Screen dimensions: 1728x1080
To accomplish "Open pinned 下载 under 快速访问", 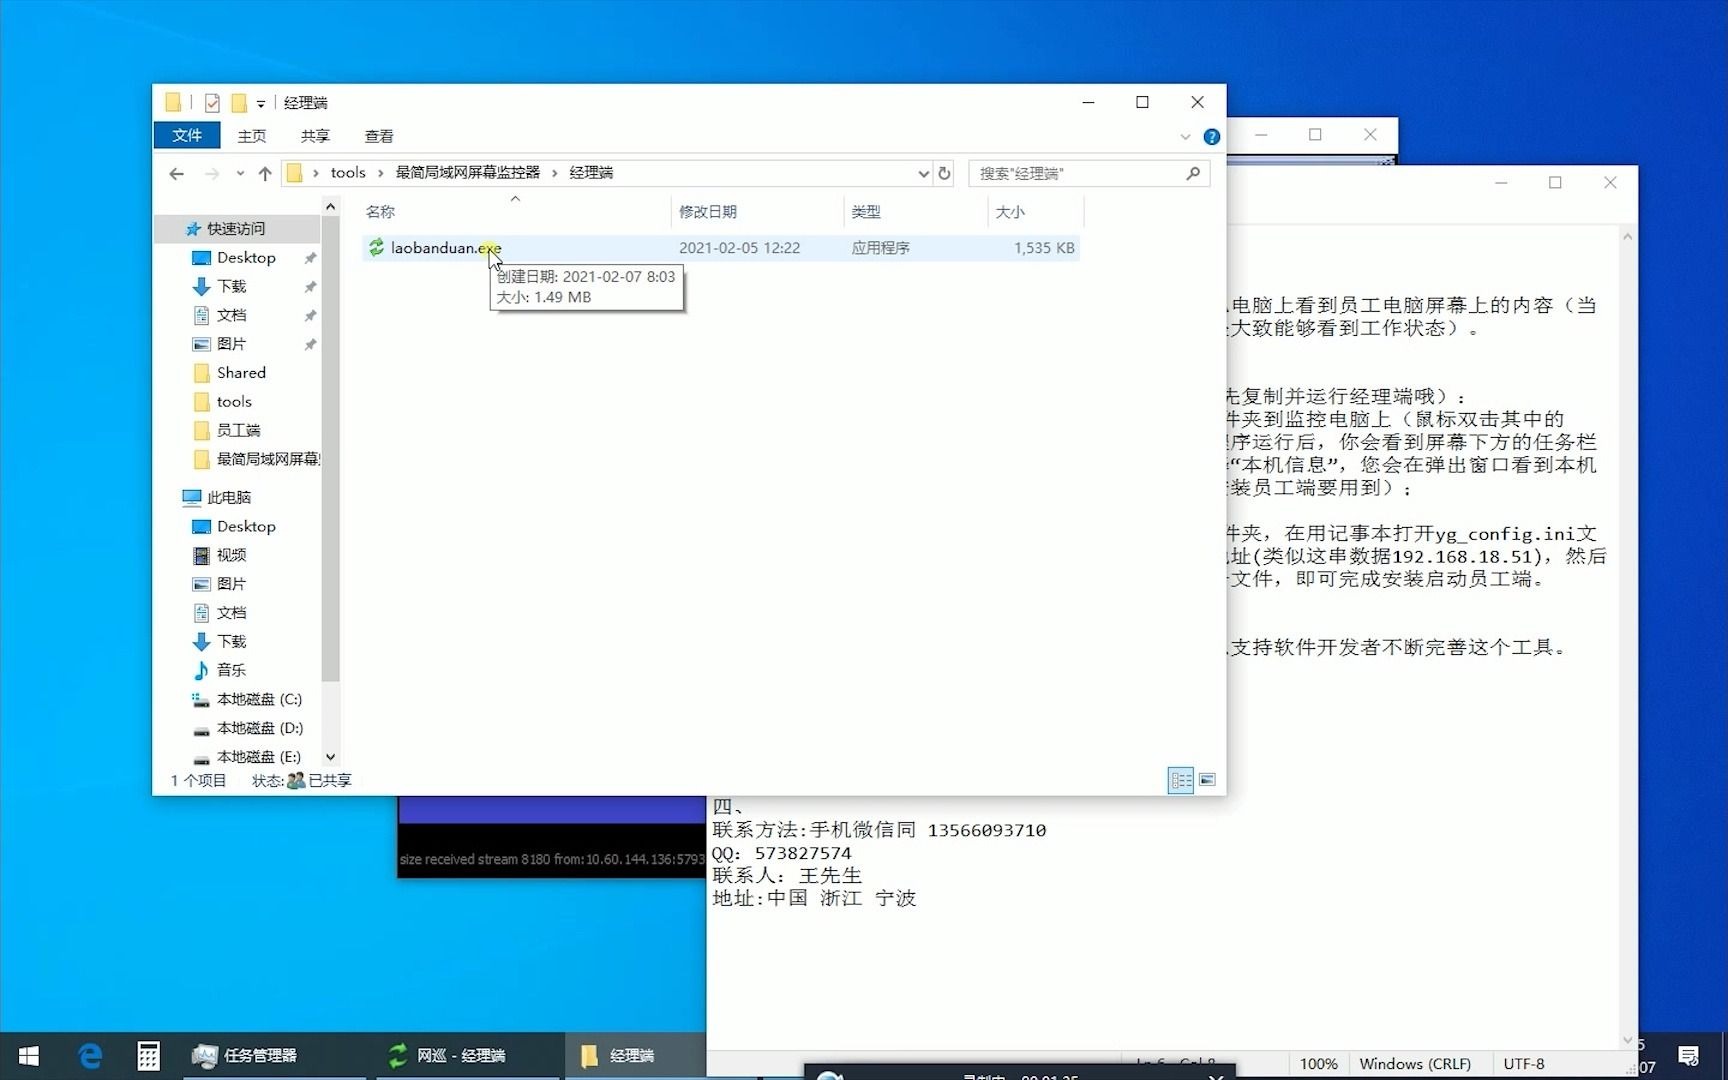I will [x=231, y=287].
